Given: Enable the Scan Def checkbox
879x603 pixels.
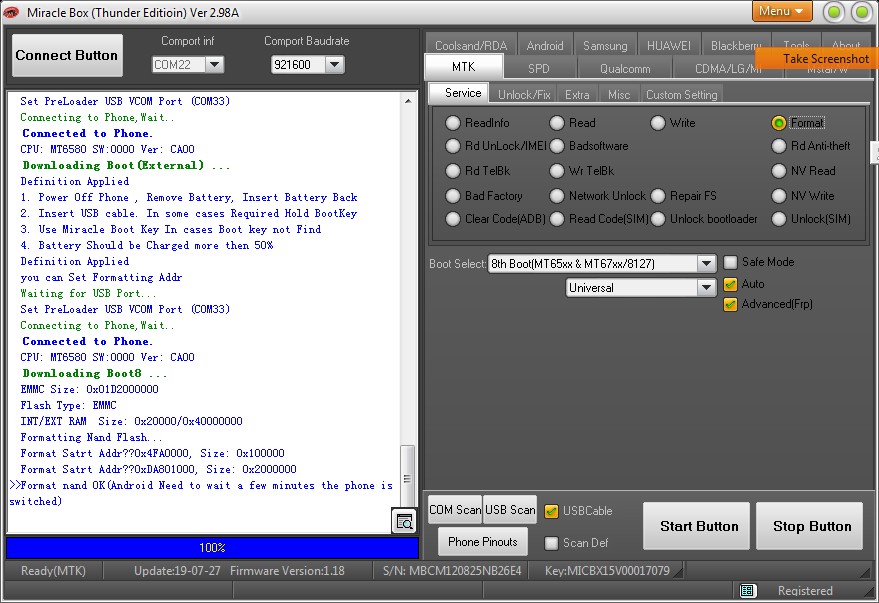Looking at the screenshot, I should [x=551, y=542].
